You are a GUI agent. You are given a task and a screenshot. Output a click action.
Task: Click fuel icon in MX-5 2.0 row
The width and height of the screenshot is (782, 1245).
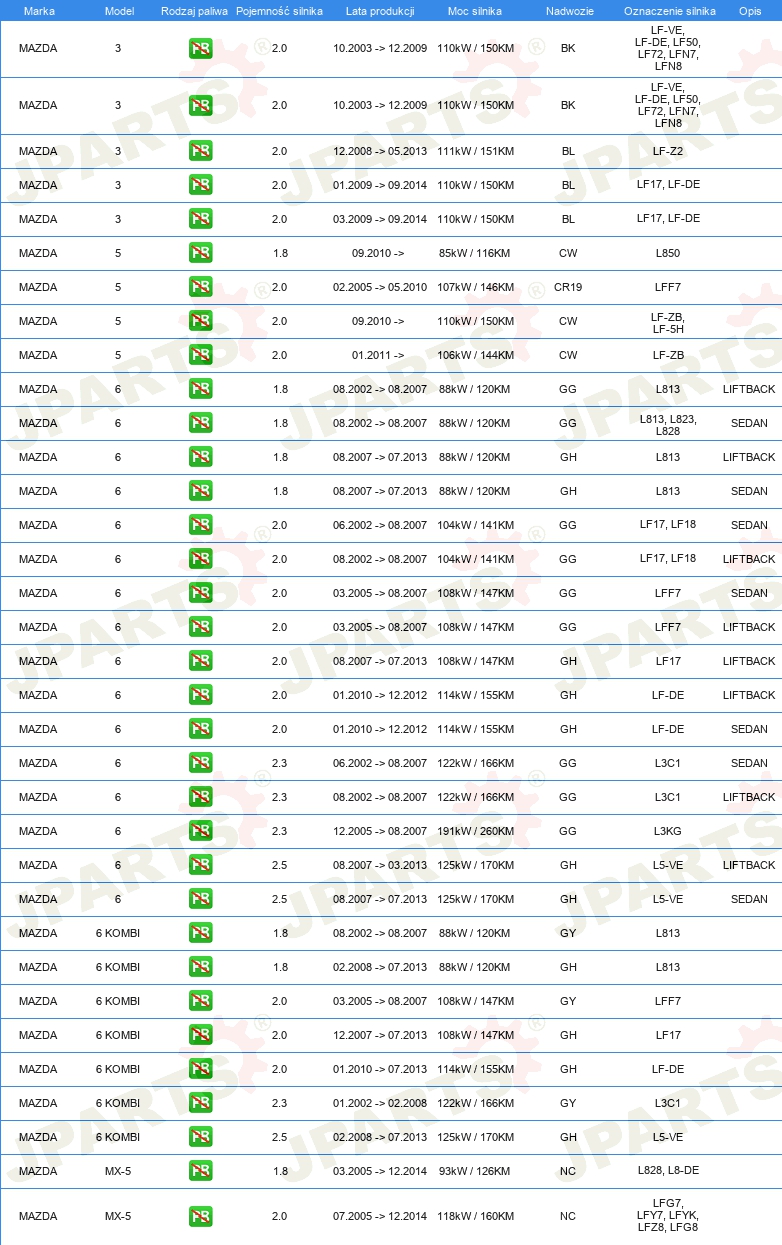coord(200,1216)
